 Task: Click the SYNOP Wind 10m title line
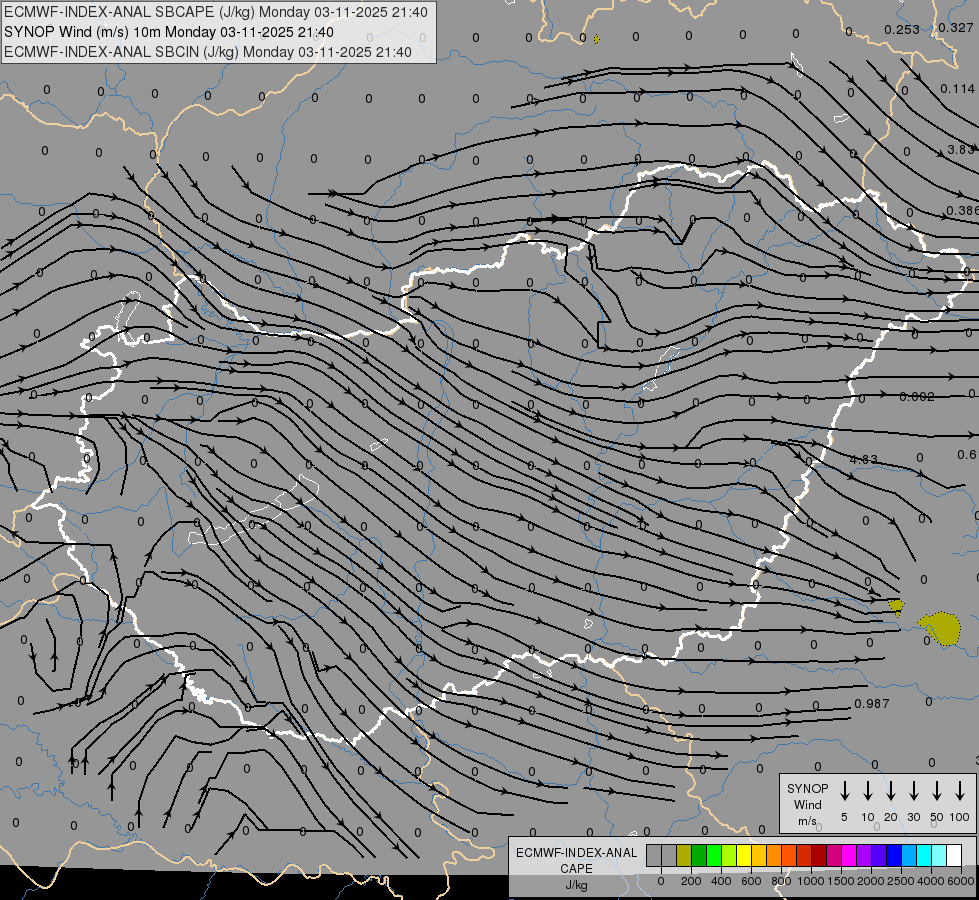click(169, 32)
